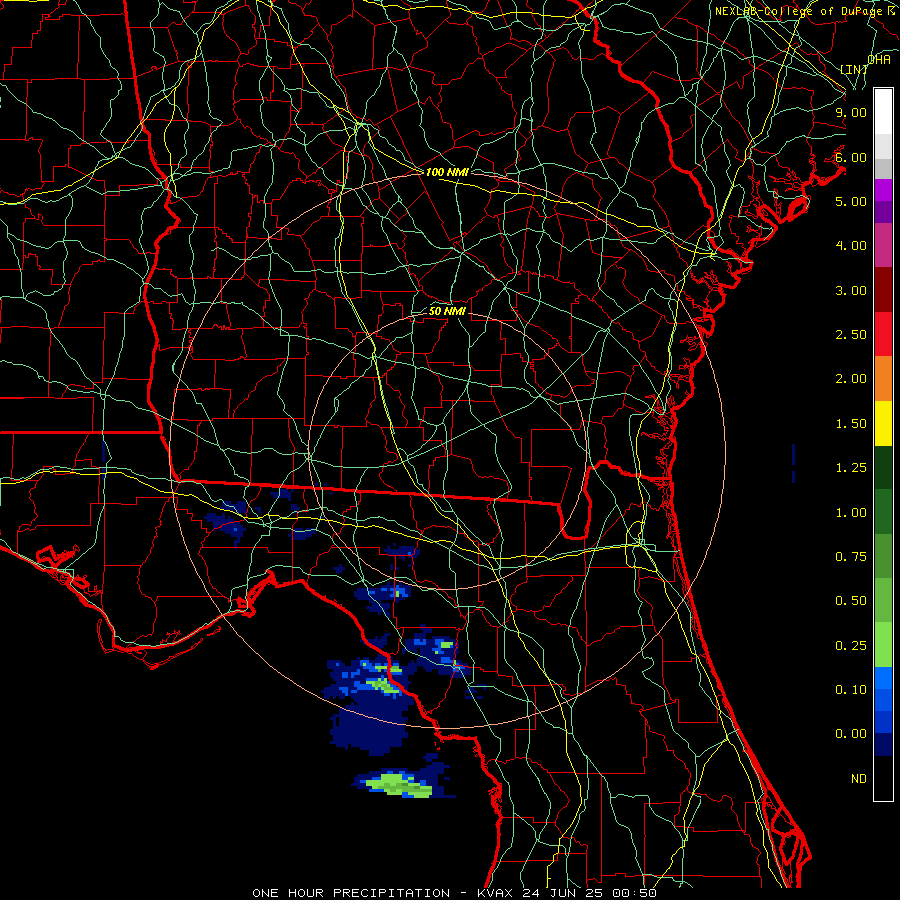
Task: Click the '9.00' legend value
Action: [x=851, y=112]
